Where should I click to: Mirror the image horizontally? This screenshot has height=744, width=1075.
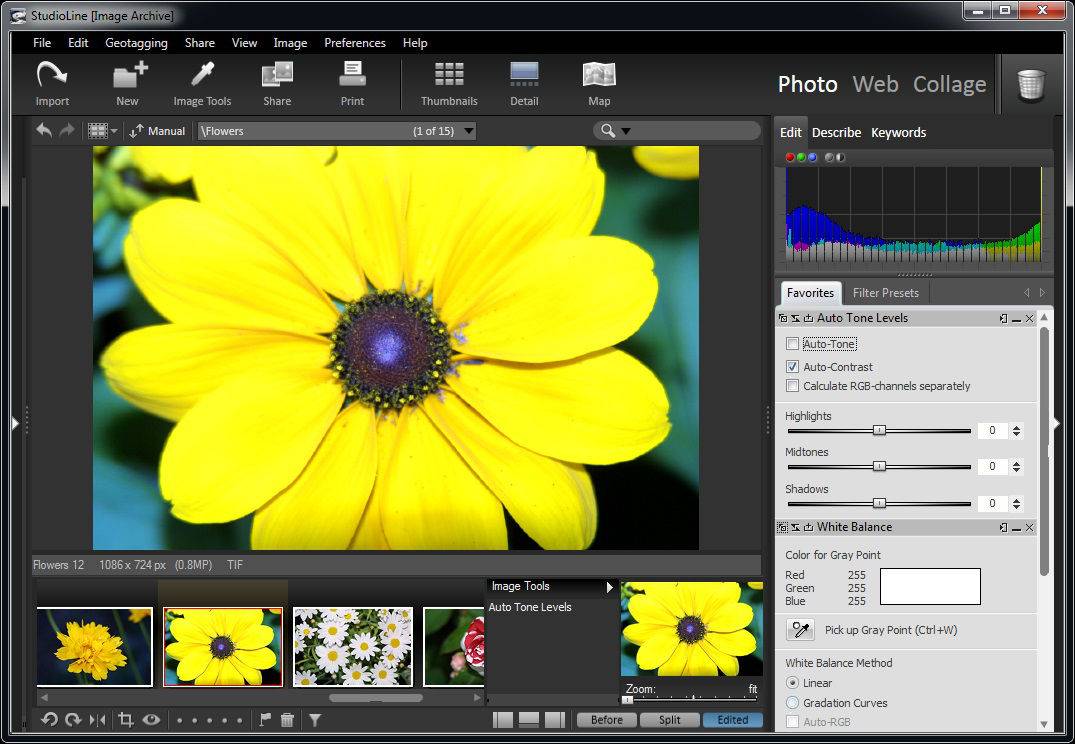tap(97, 719)
